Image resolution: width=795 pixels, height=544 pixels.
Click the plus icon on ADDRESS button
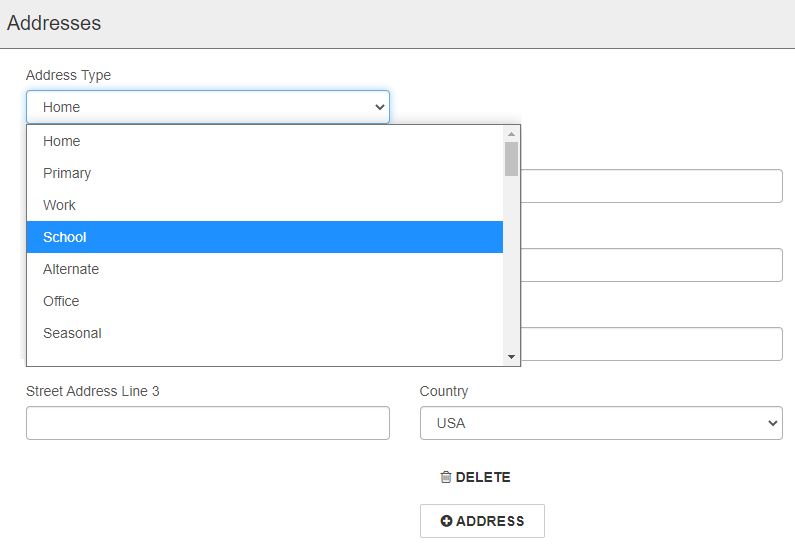pos(447,521)
